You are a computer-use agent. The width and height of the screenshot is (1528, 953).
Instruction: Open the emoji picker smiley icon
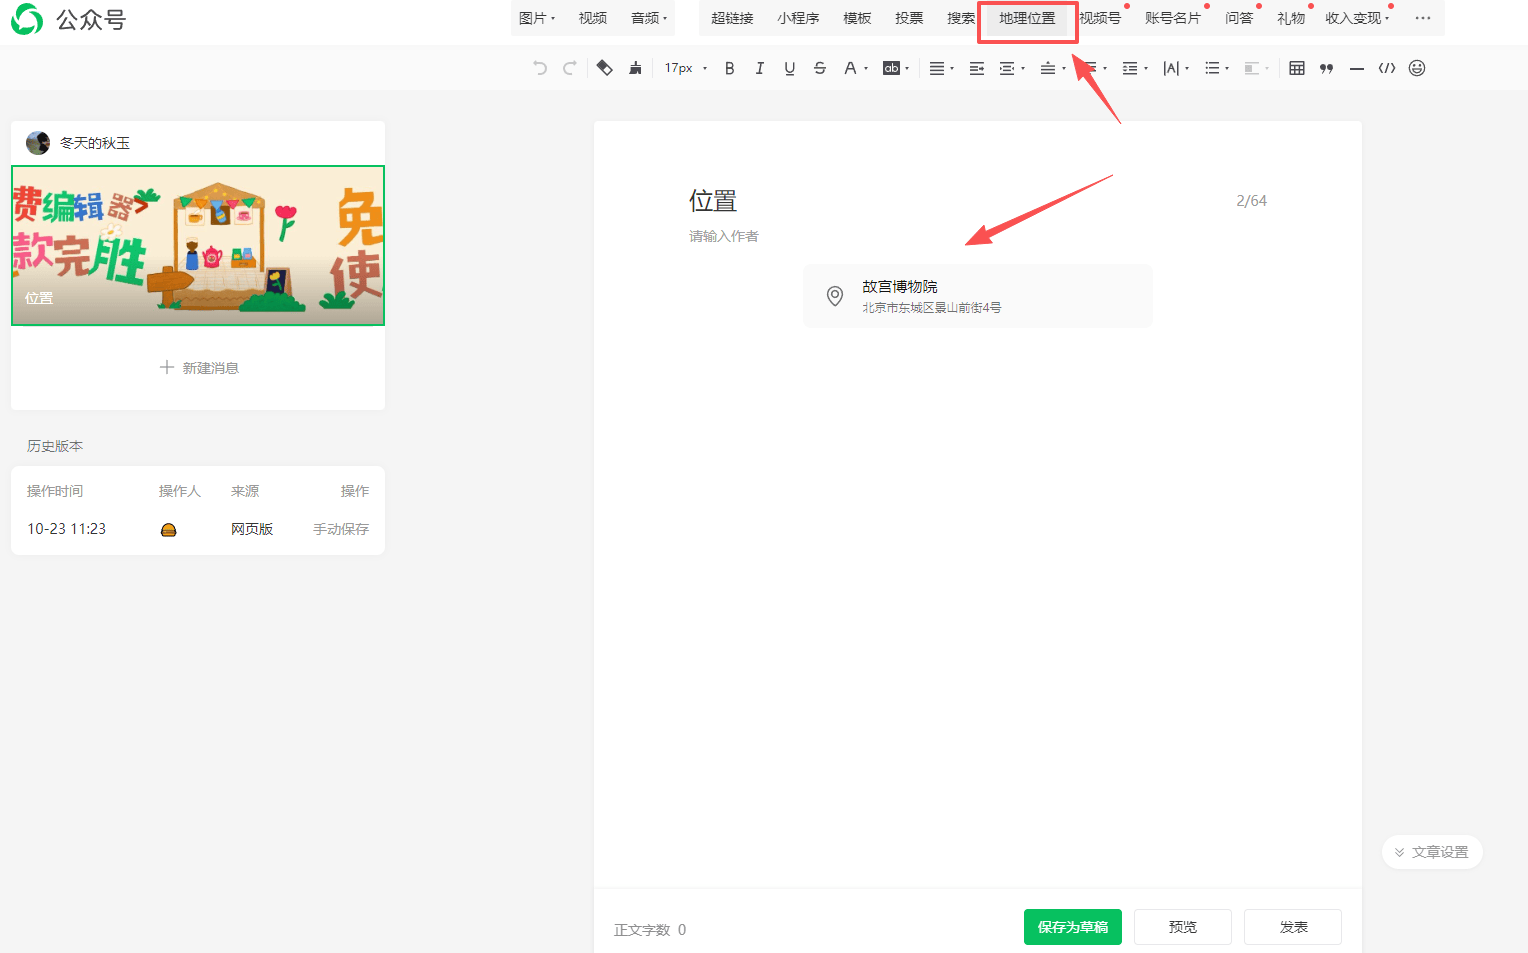click(1417, 68)
